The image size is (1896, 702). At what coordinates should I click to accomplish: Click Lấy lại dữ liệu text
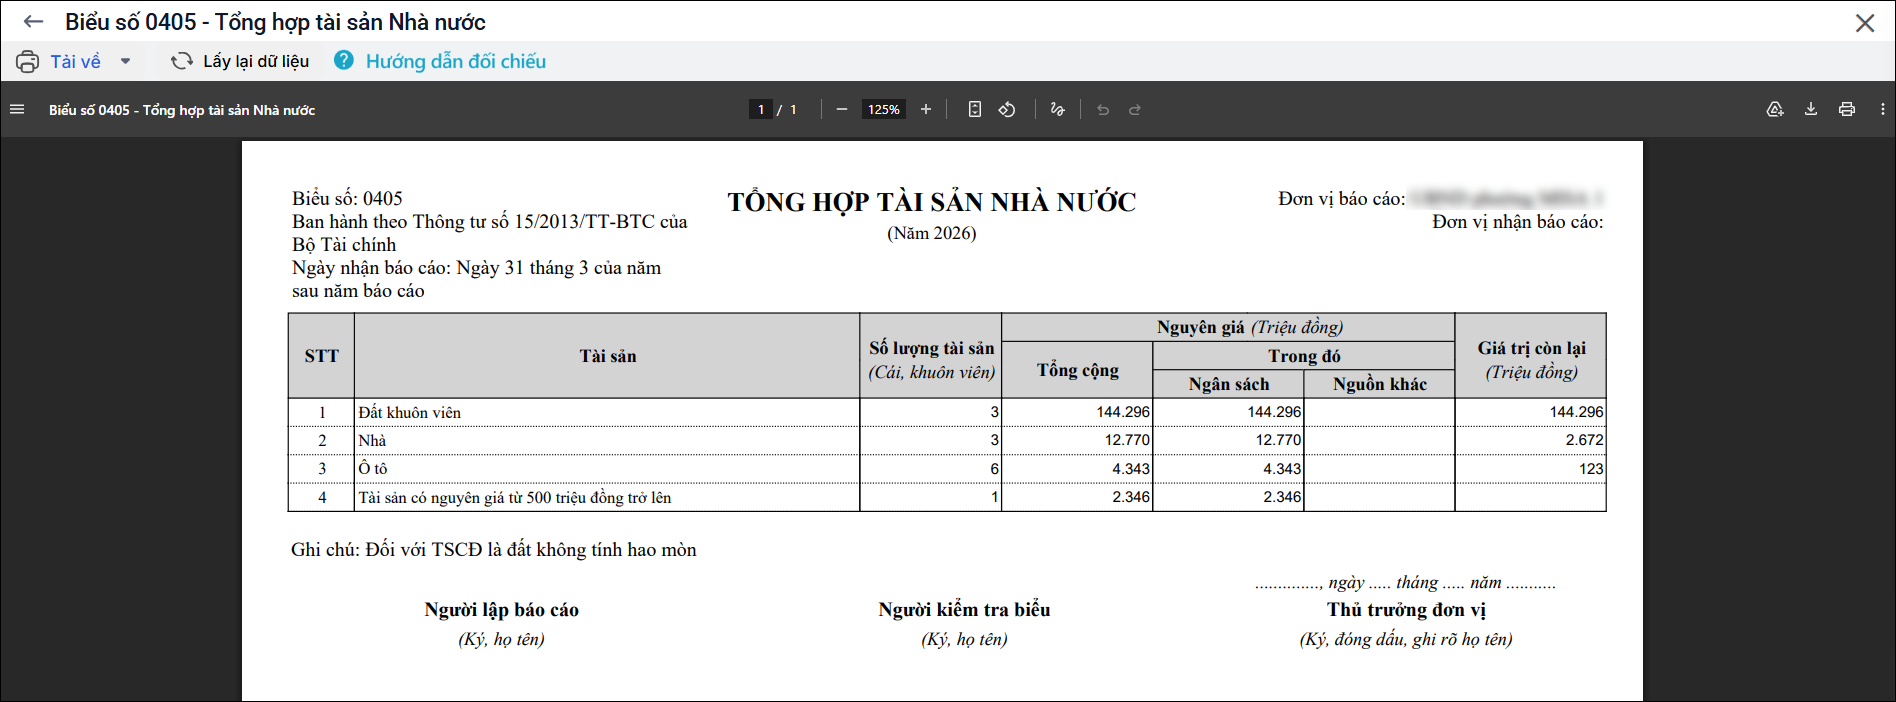click(256, 62)
